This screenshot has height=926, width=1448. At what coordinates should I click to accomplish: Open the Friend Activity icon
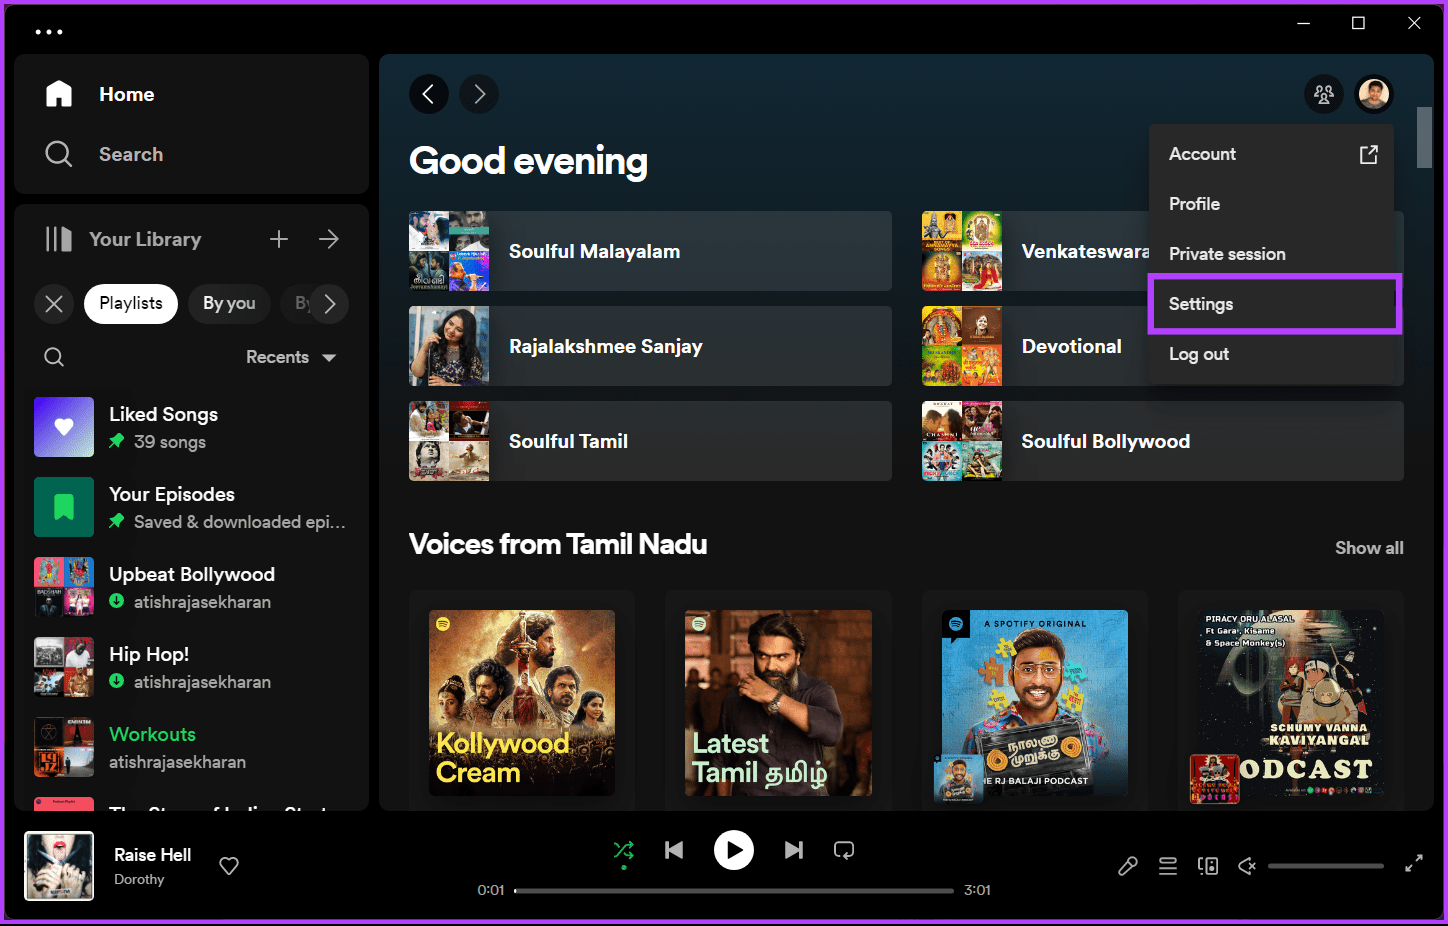[1324, 94]
